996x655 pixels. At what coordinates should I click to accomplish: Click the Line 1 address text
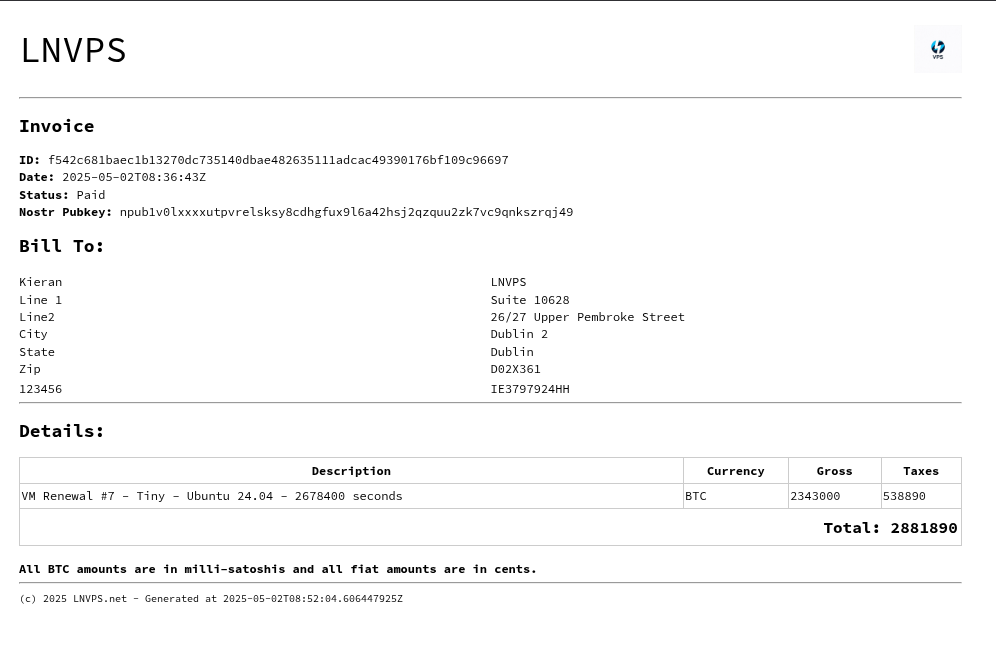pos(41,300)
